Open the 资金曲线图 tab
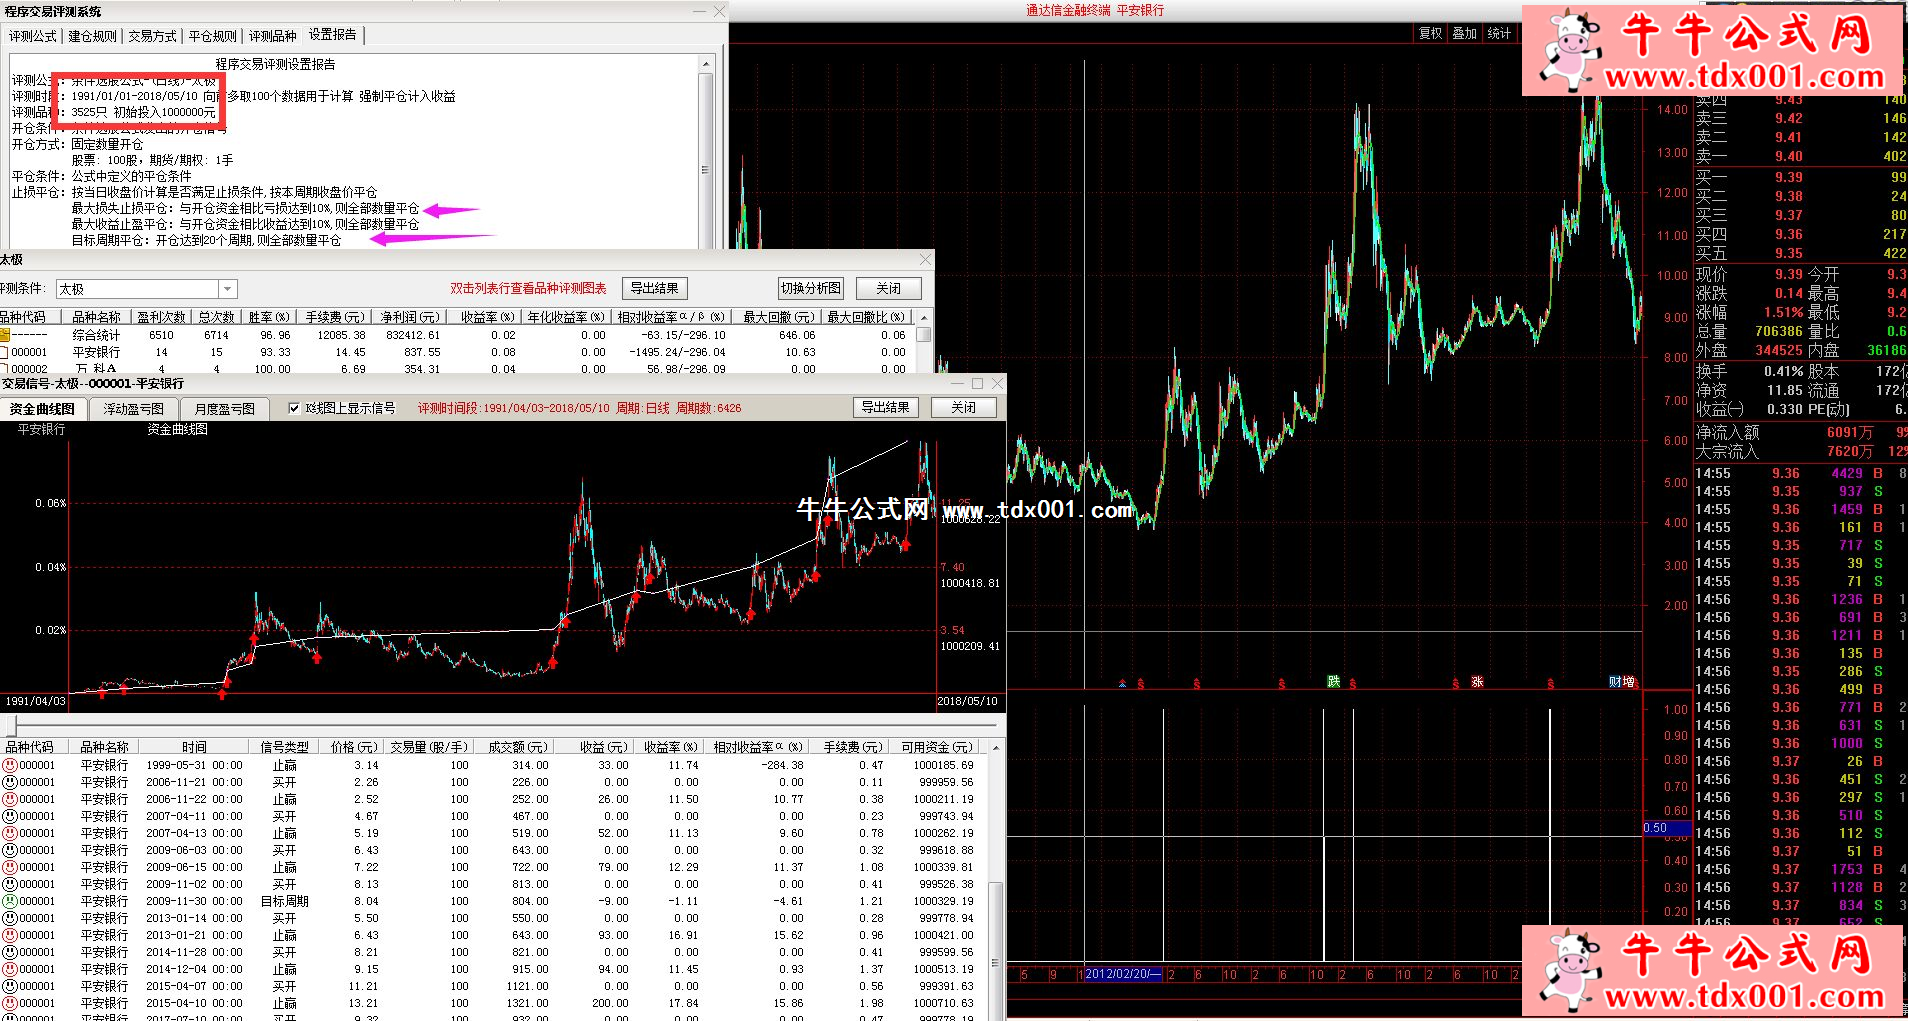 tap(42, 409)
